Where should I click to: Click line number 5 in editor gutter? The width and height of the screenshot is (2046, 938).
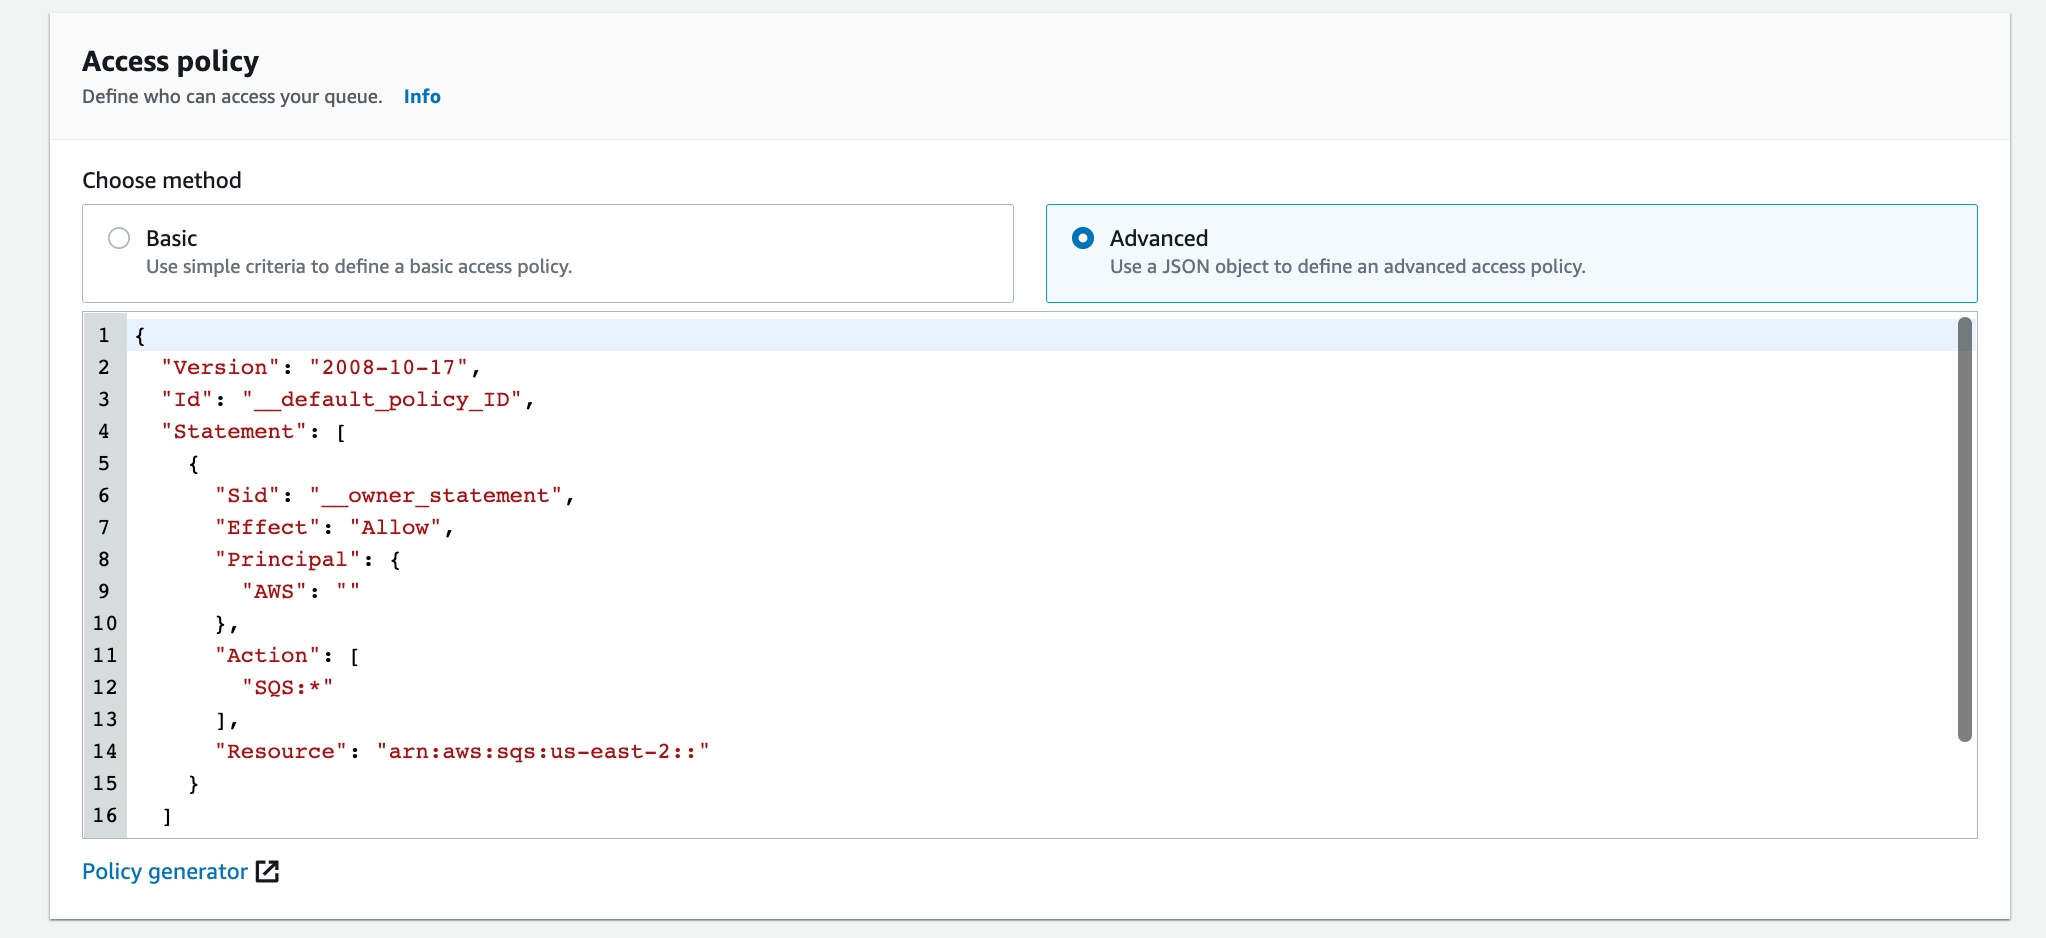point(104,464)
